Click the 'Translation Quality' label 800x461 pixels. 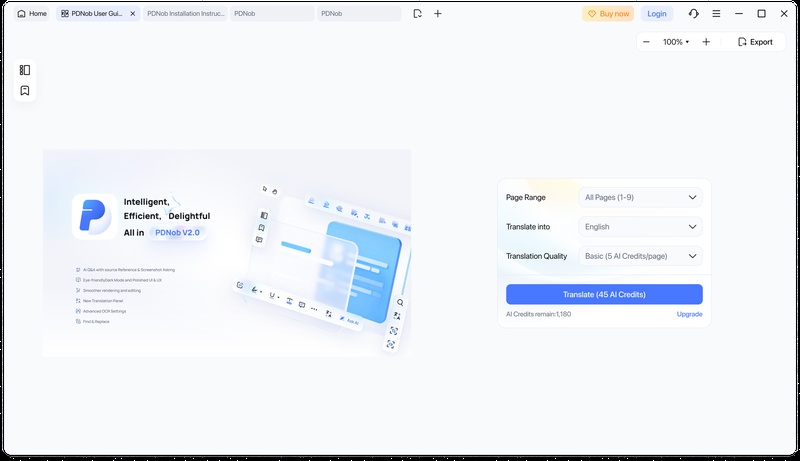(536, 256)
